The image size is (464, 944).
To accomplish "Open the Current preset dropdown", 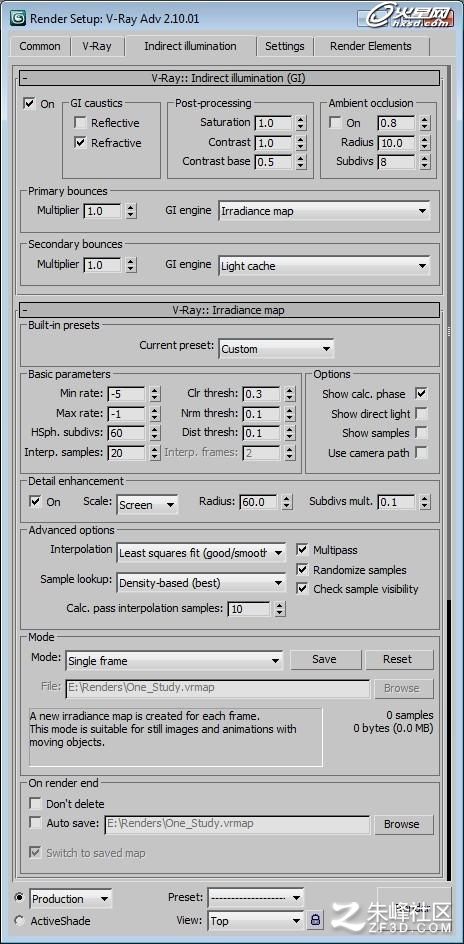I will tap(276, 349).
